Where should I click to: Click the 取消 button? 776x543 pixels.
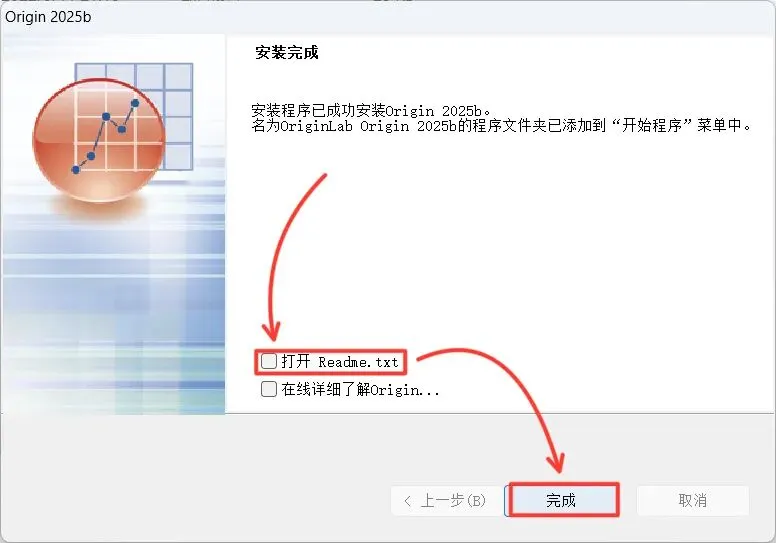point(692,500)
